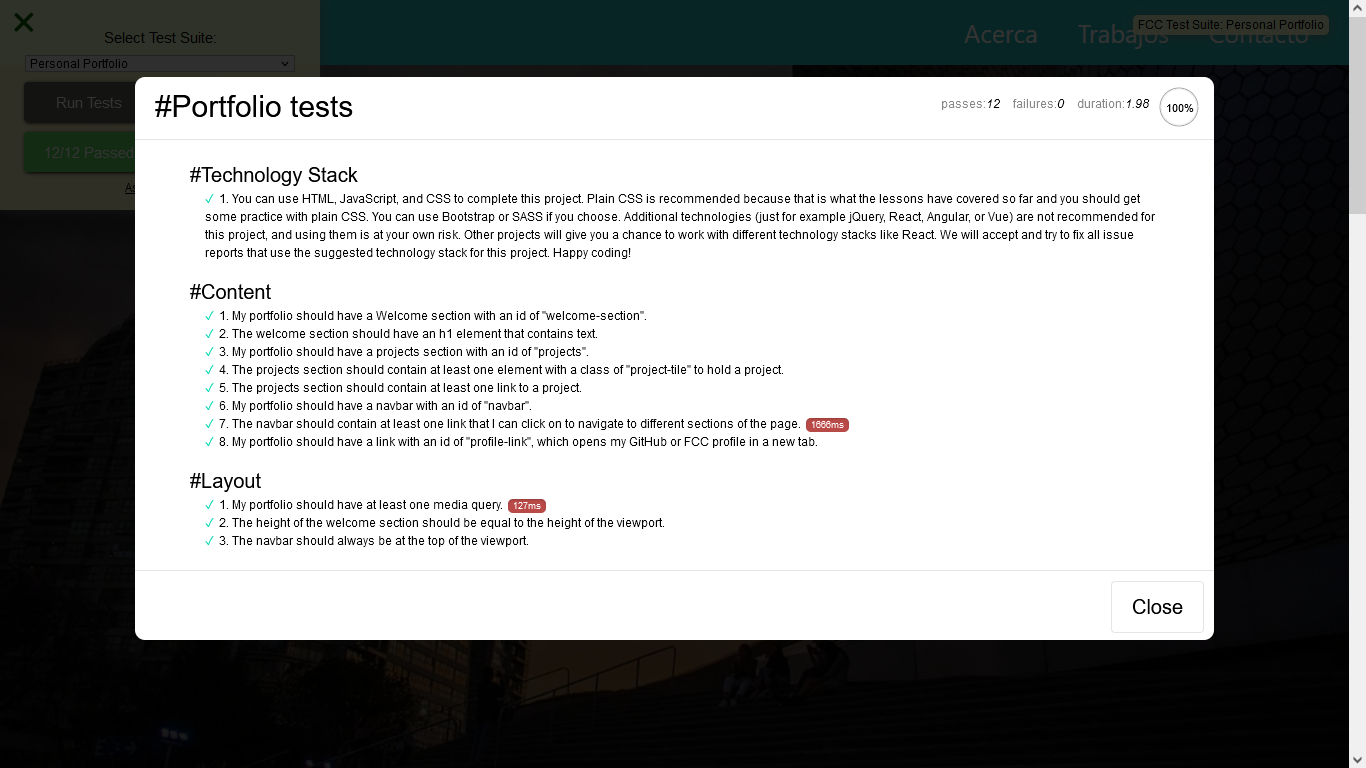Click the duration: 1.98 stat

(1113, 104)
